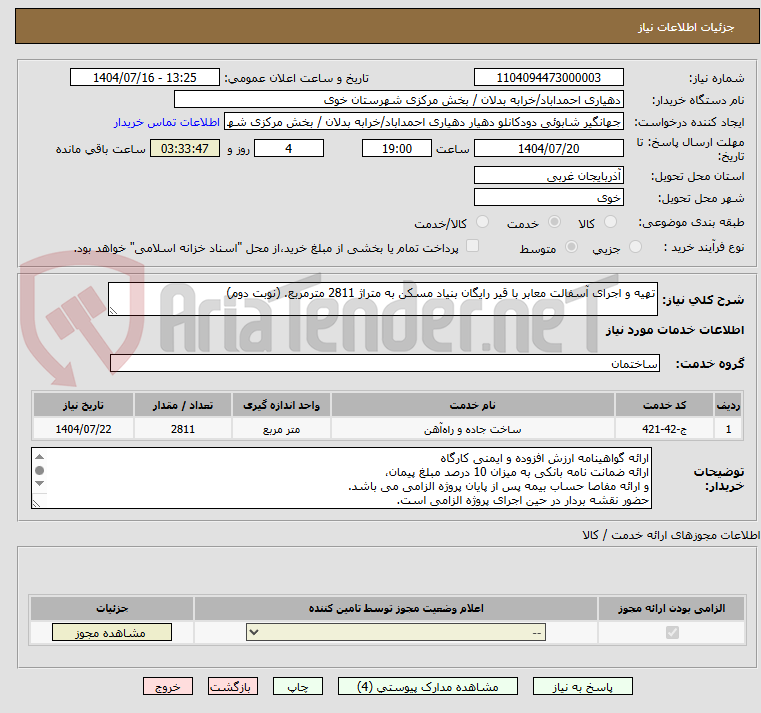Click the ردیف column header
Image resolution: width=761 pixels, height=713 pixels.
coord(728,405)
